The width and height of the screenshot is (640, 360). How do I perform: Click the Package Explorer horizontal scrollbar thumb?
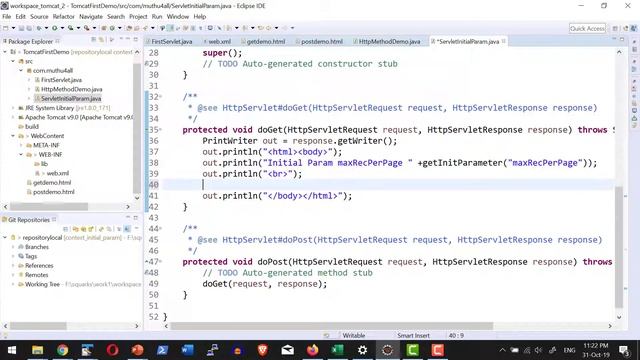(49, 207)
